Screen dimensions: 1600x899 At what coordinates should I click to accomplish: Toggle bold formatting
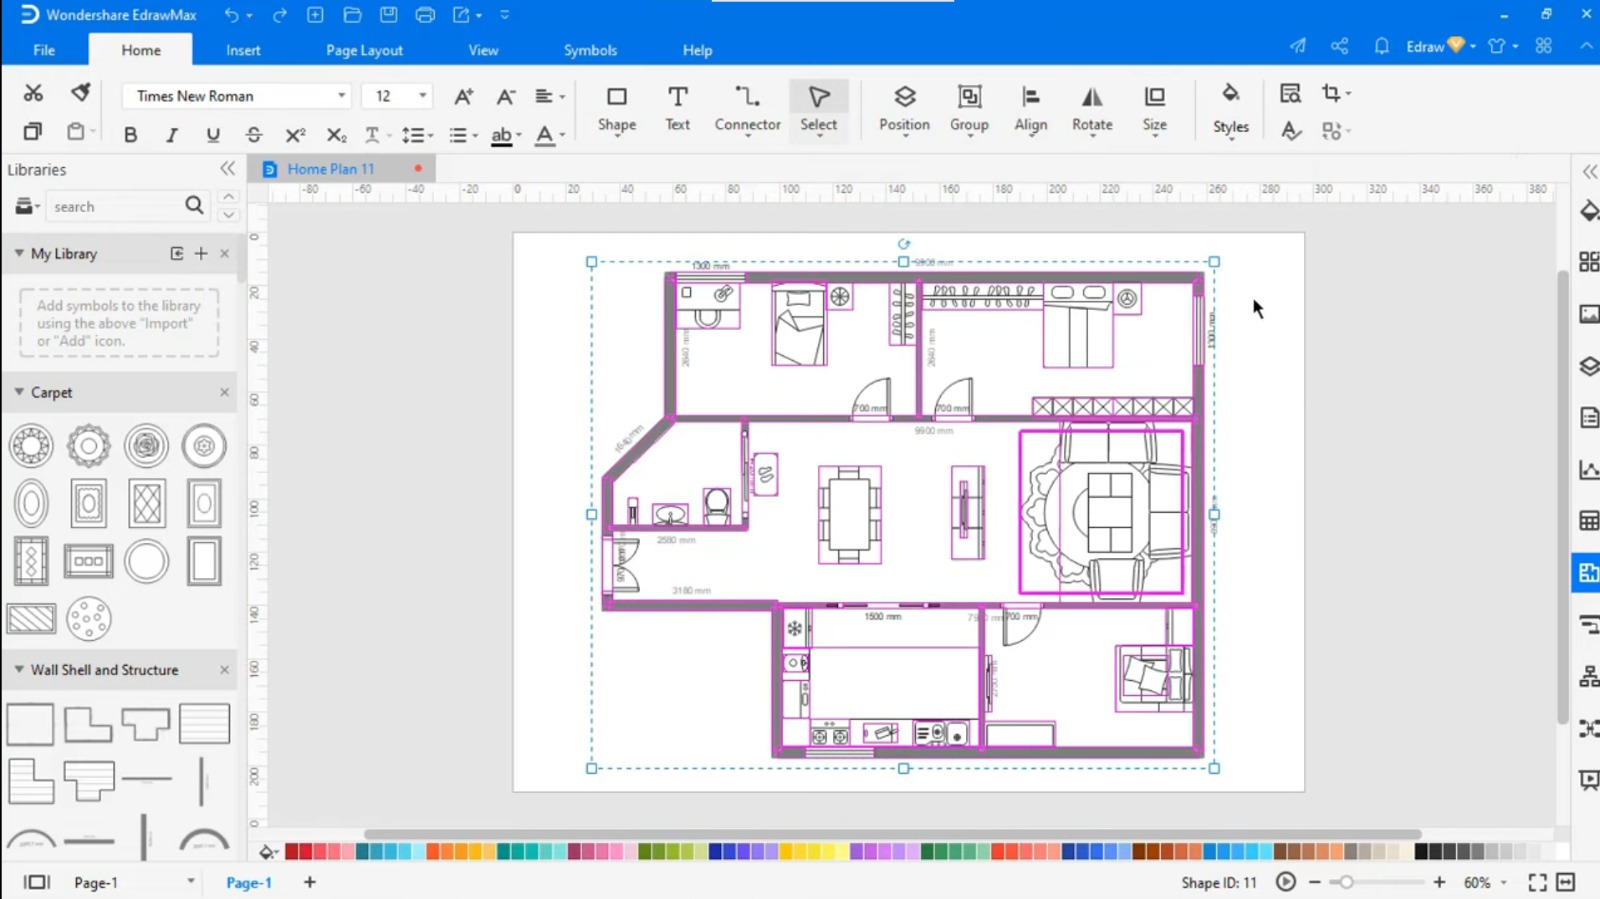(x=130, y=135)
